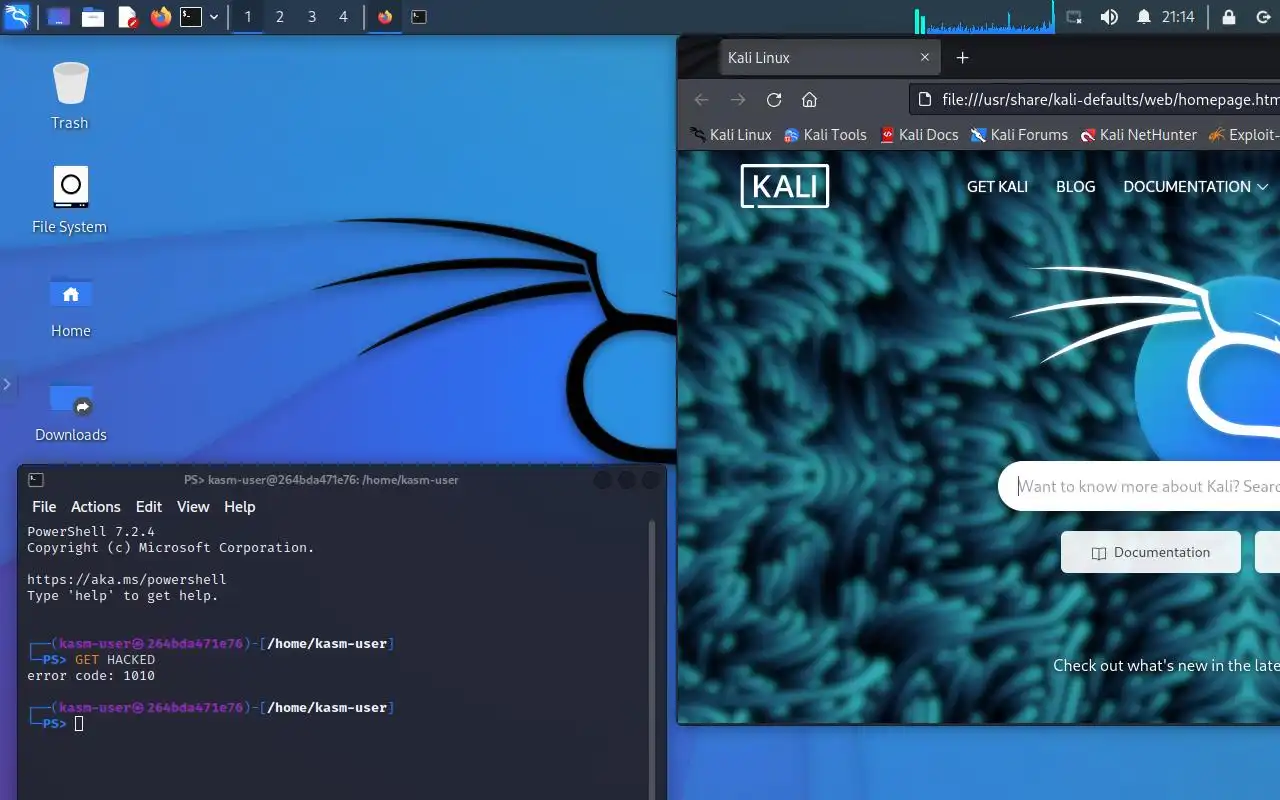This screenshot has height=800, width=1280.
Task: Click the Show Desktop panel icon
Action: [x=59, y=17]
